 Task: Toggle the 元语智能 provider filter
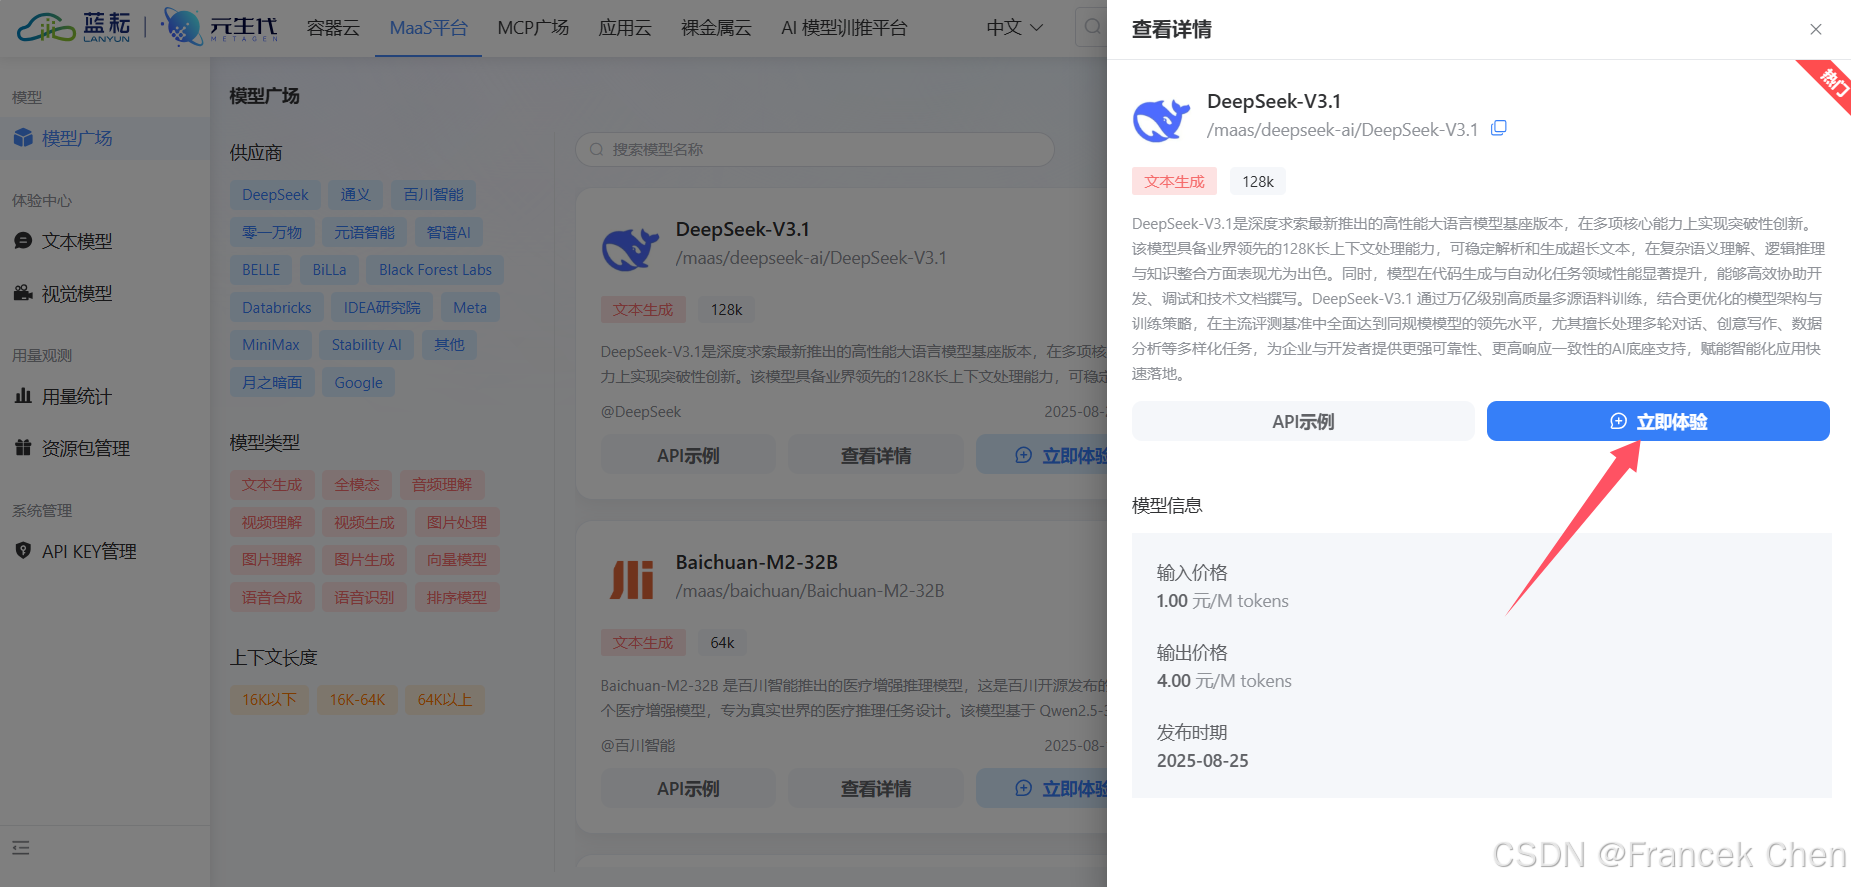[x=364, y=232]
